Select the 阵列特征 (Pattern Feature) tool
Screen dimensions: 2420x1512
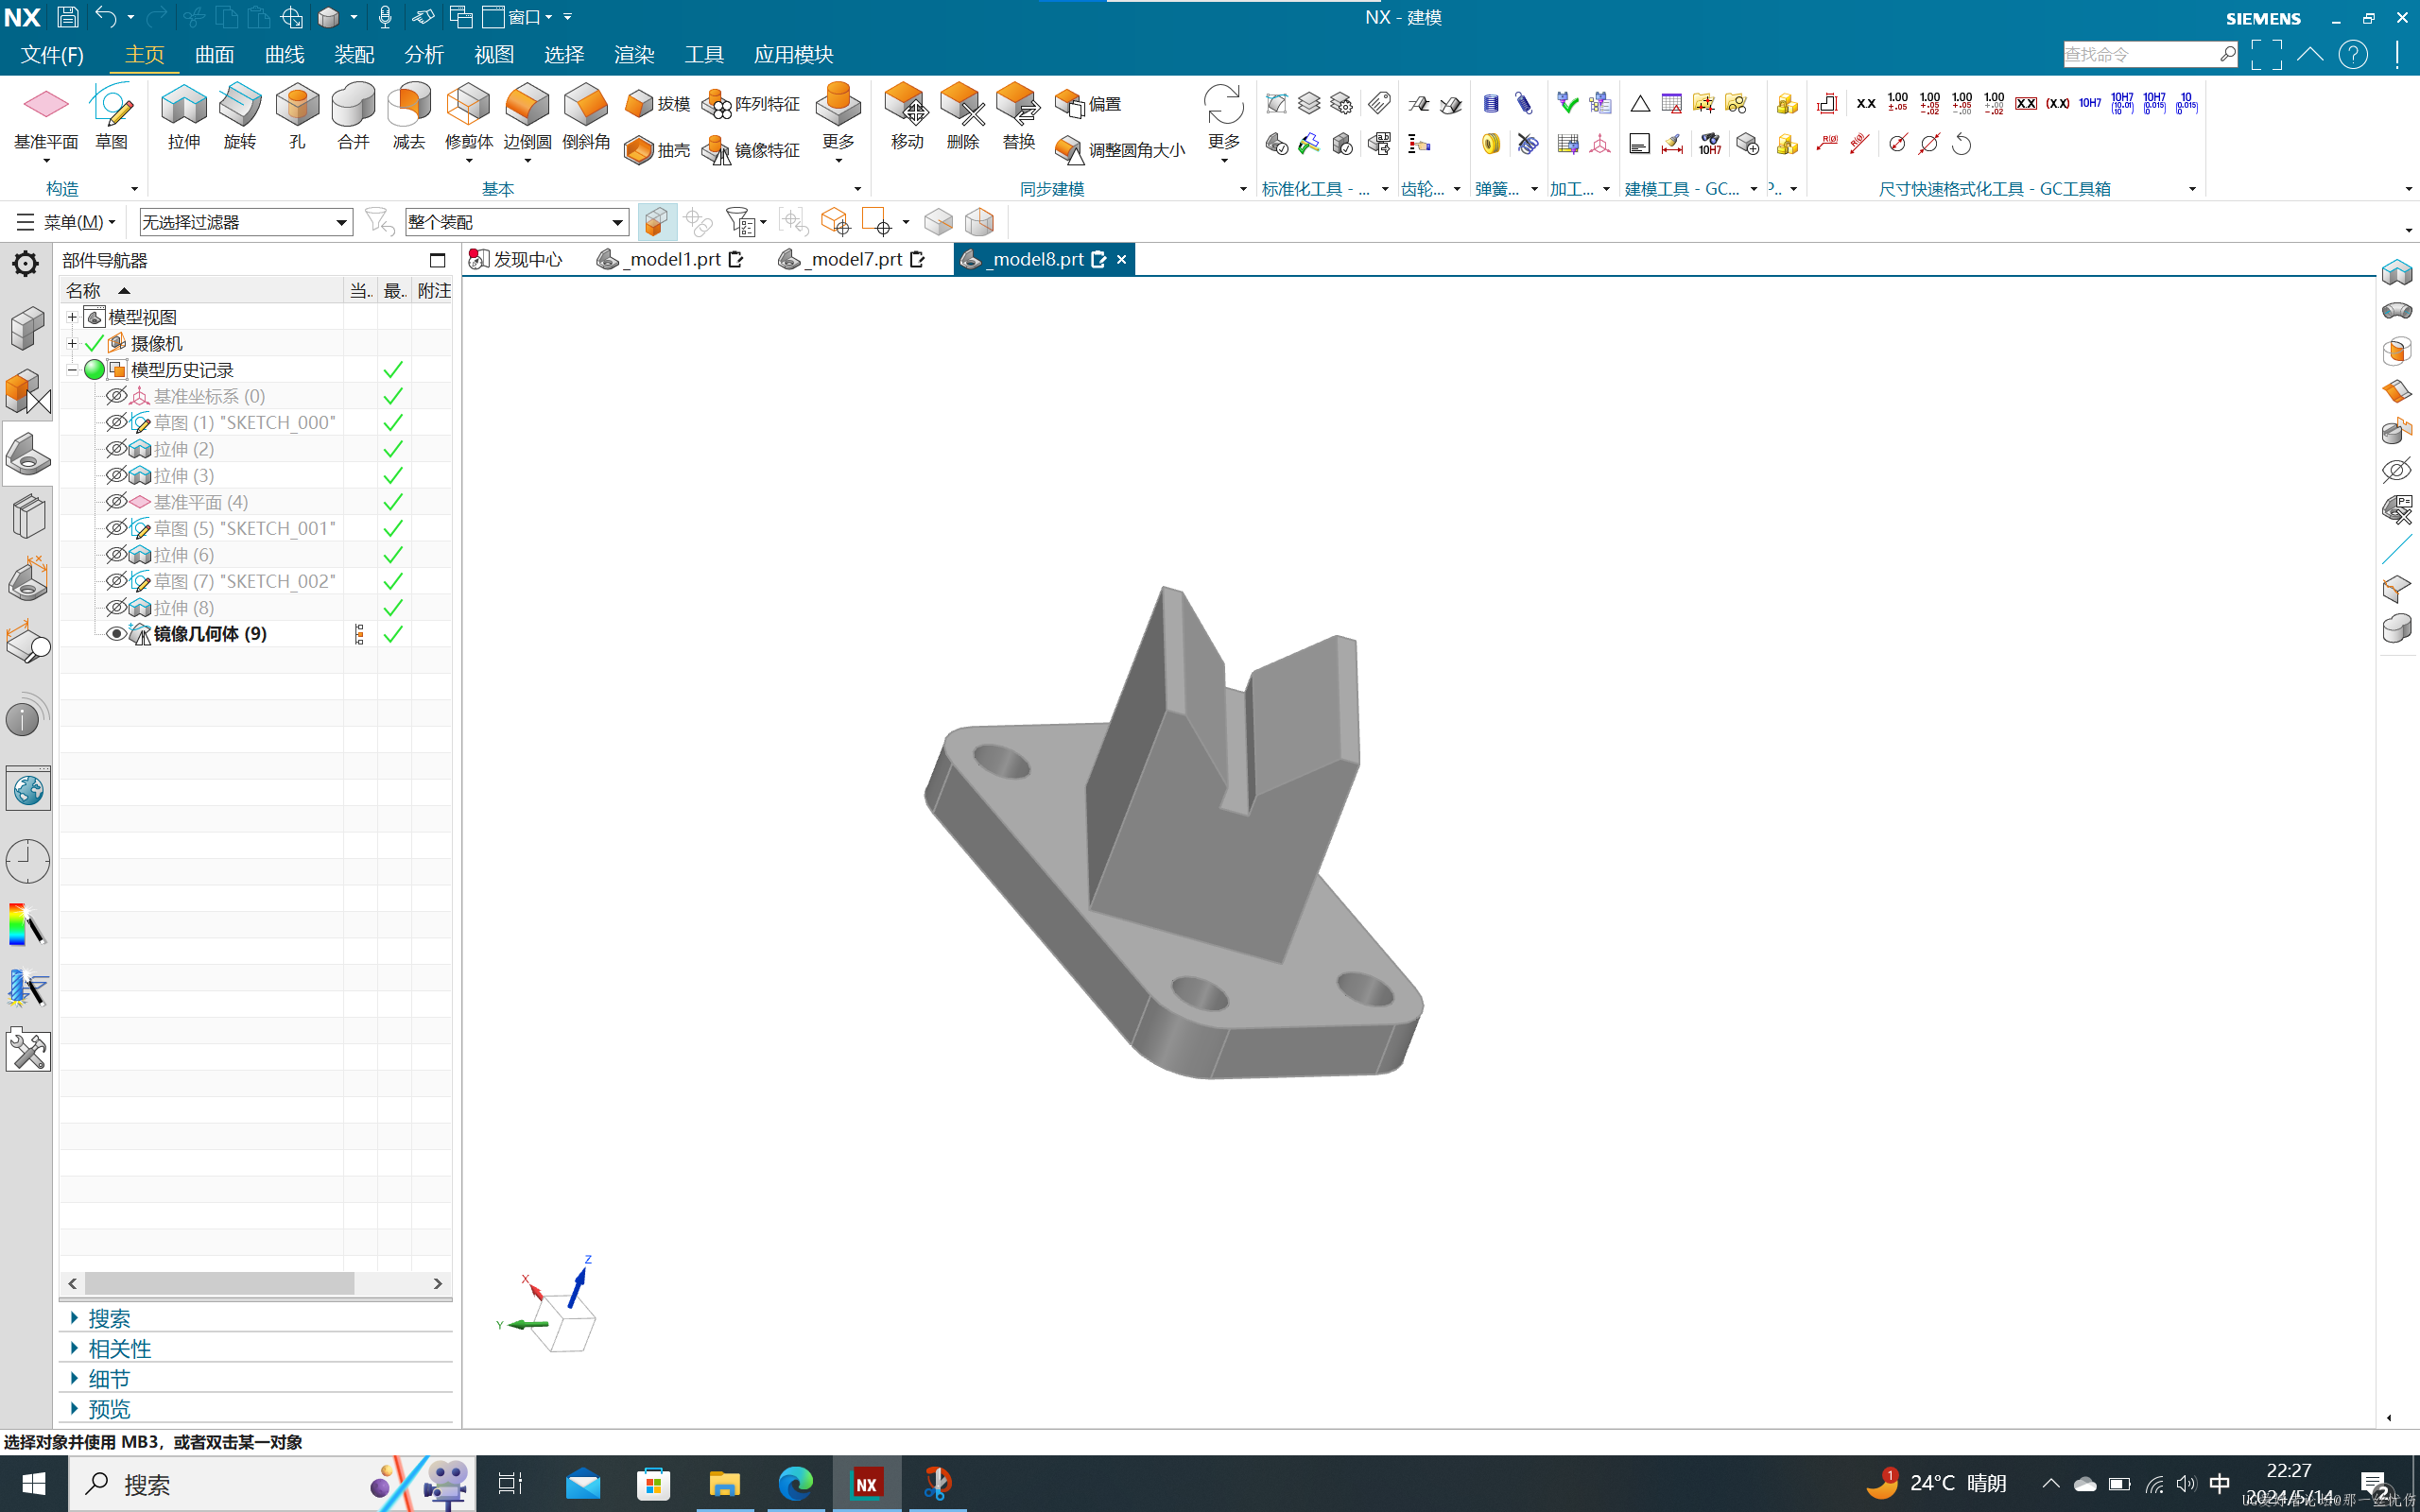(751, 104)
